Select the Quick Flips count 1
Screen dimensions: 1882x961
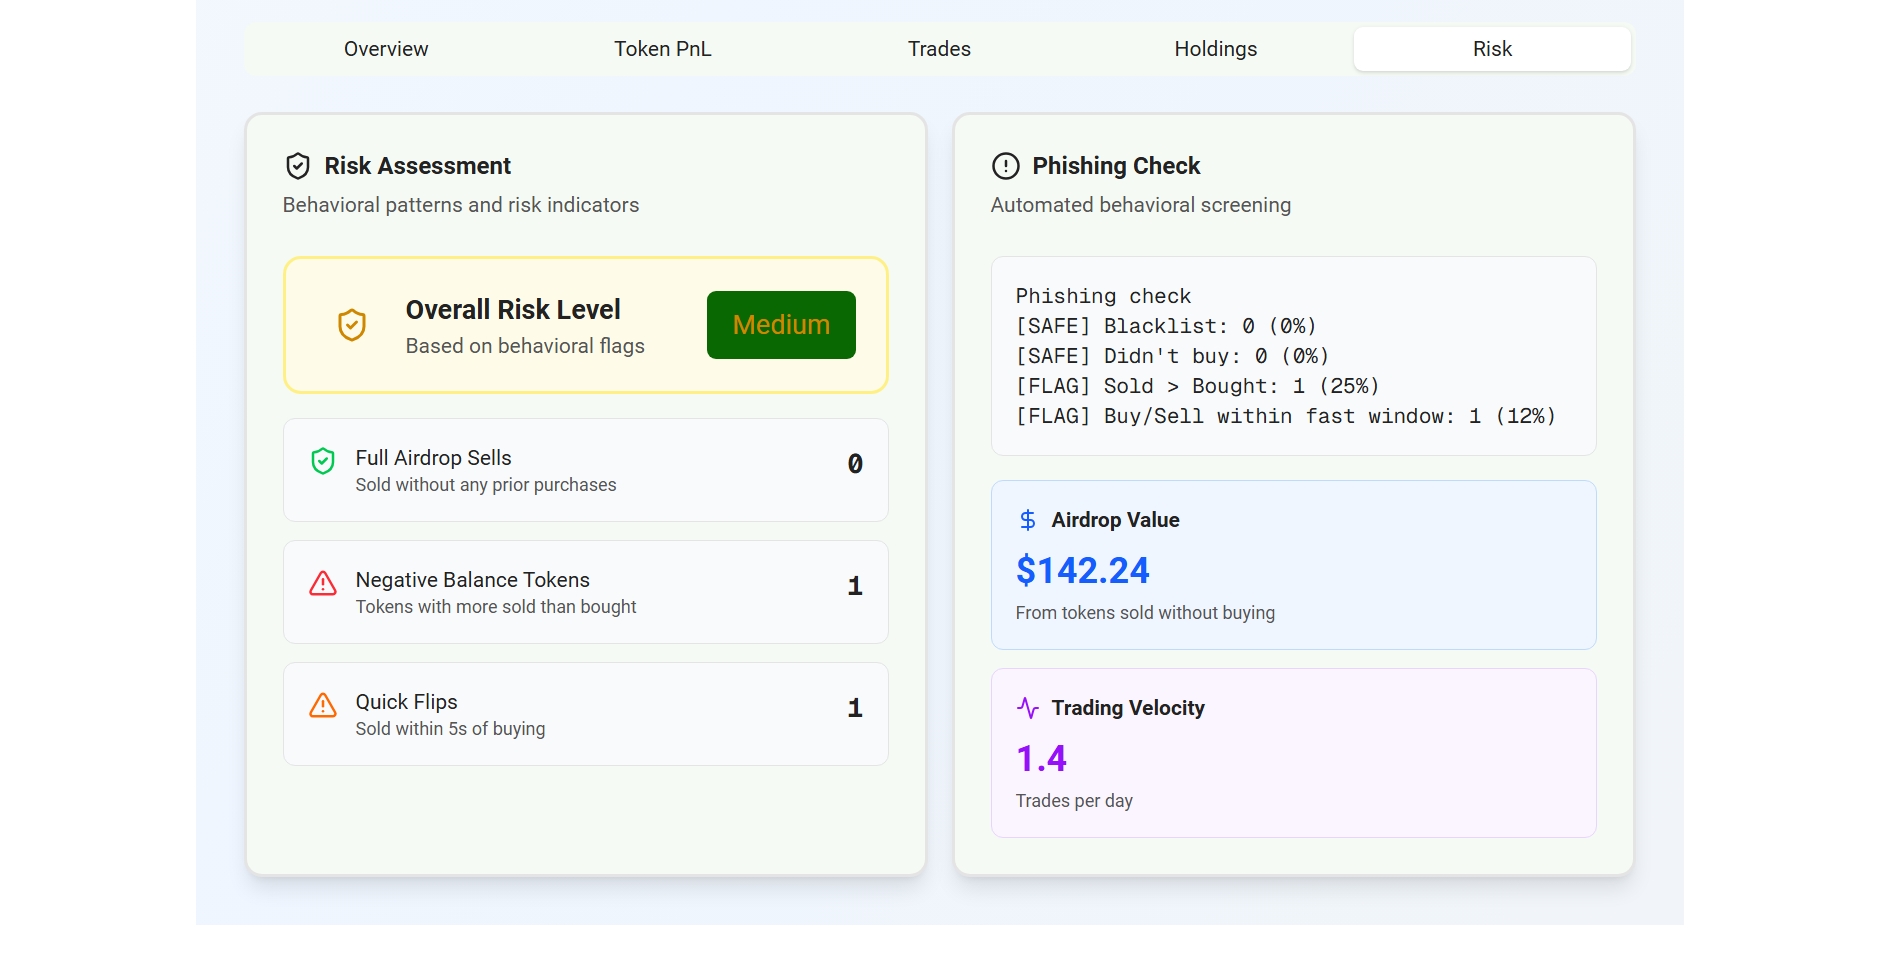[855, 708]
